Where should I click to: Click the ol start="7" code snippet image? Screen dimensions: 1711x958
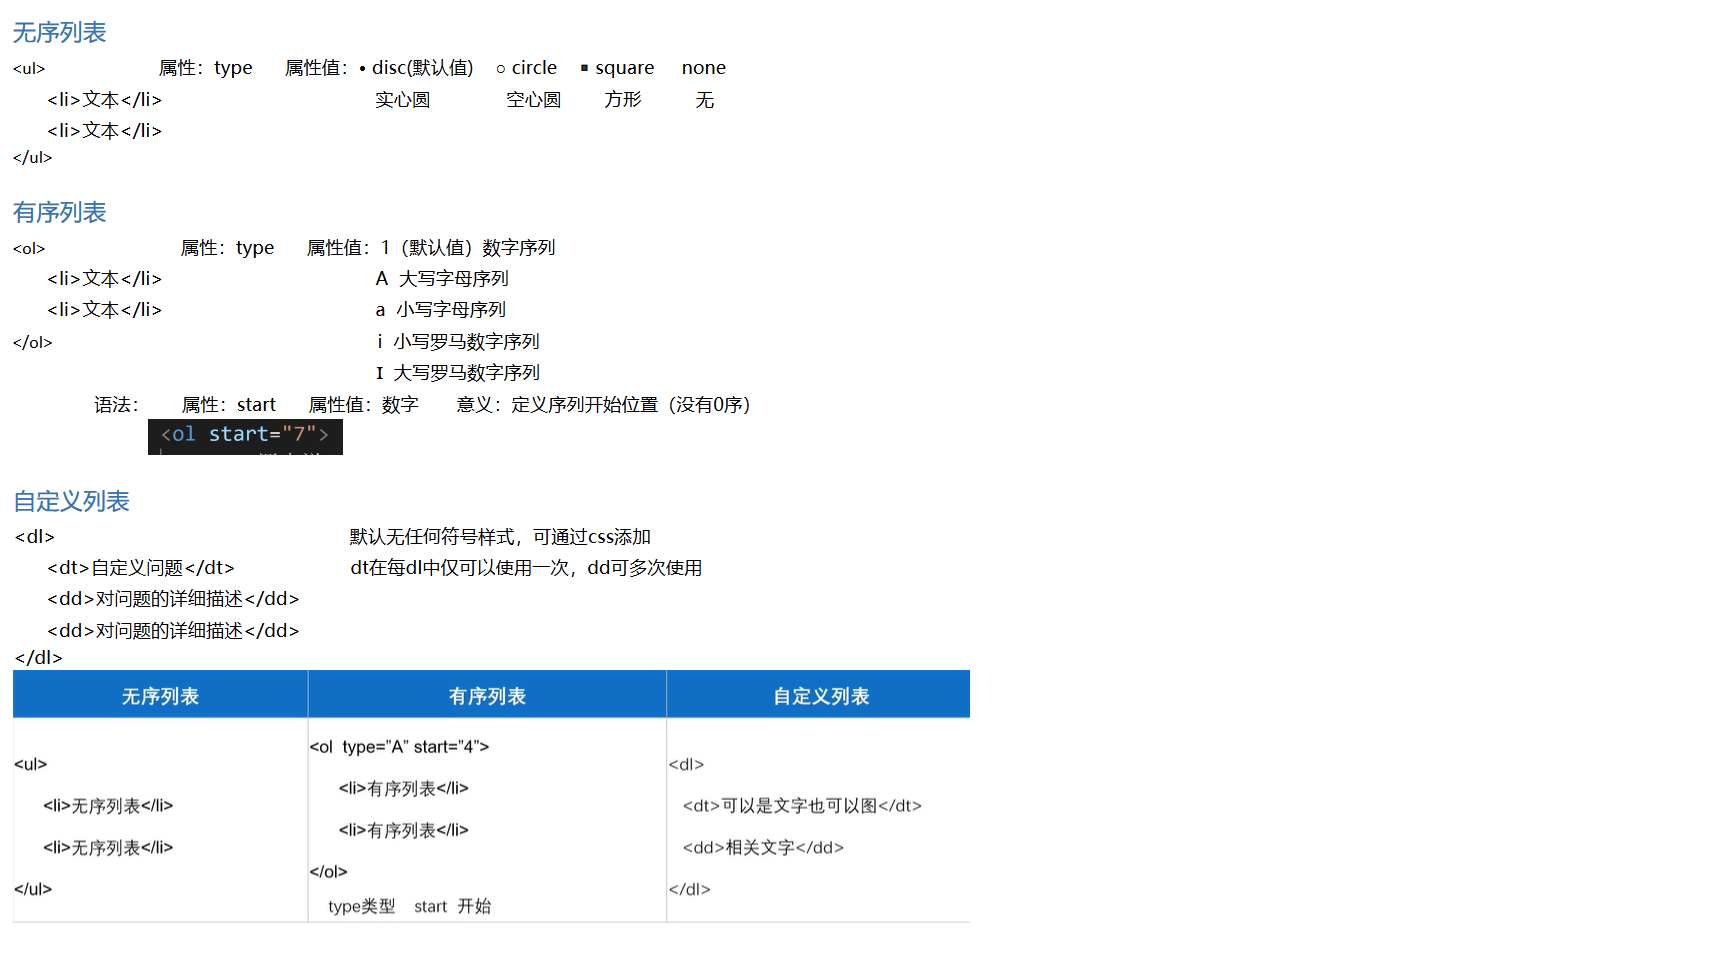click(245, 436)
